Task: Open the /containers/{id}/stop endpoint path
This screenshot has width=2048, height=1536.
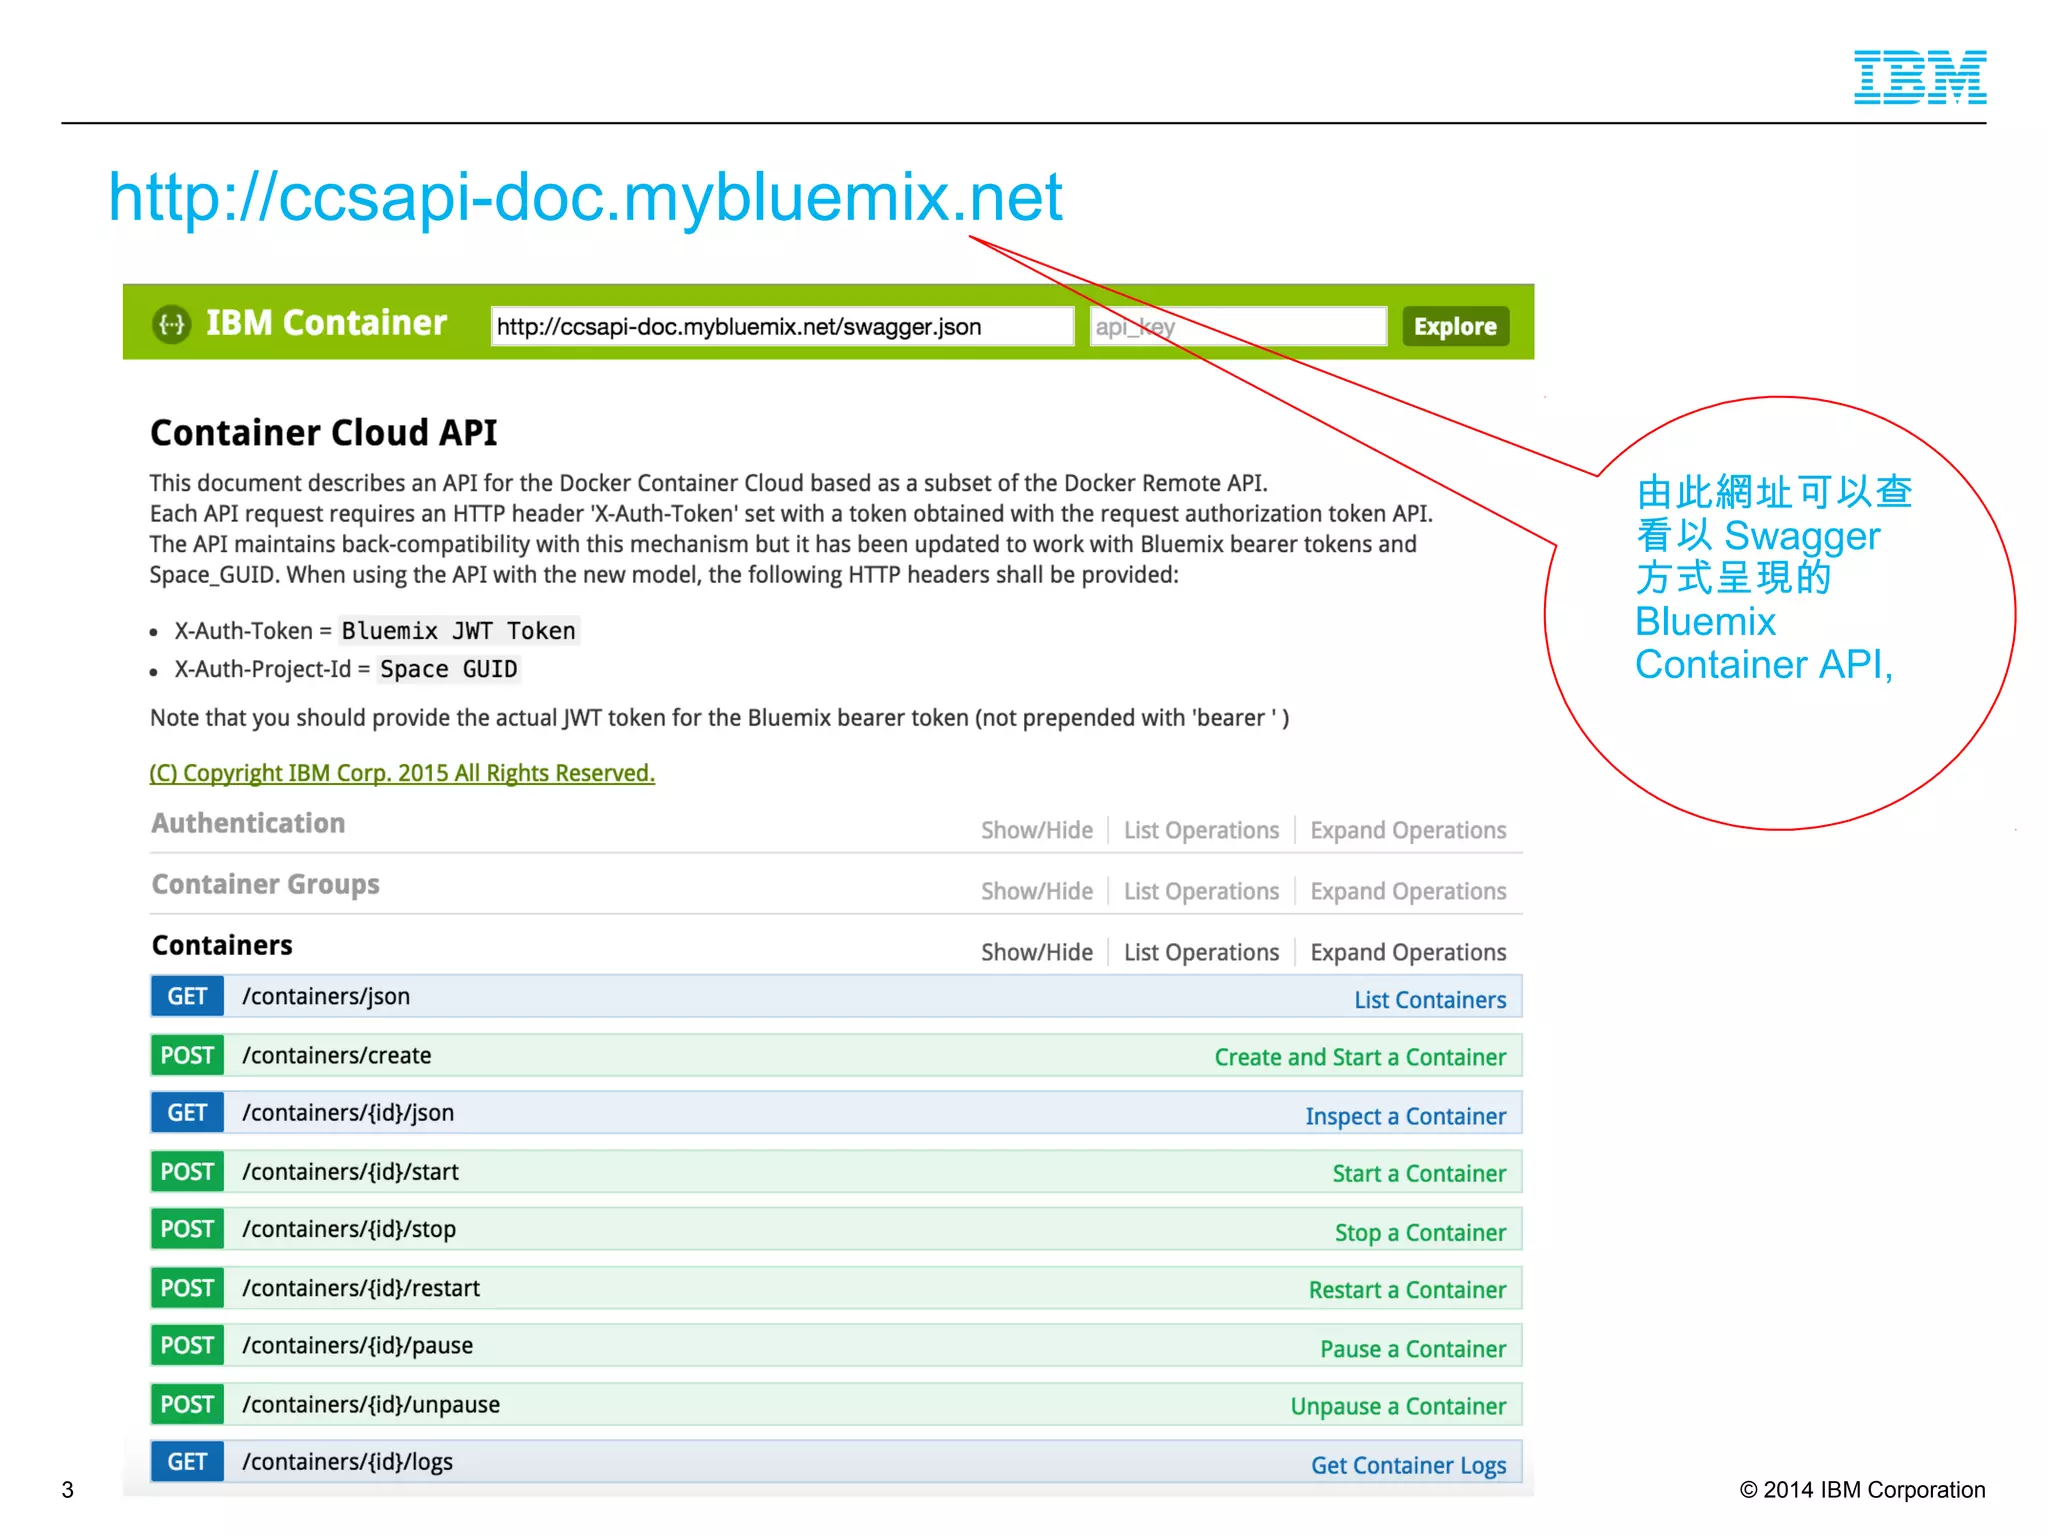Action: 349,1229
